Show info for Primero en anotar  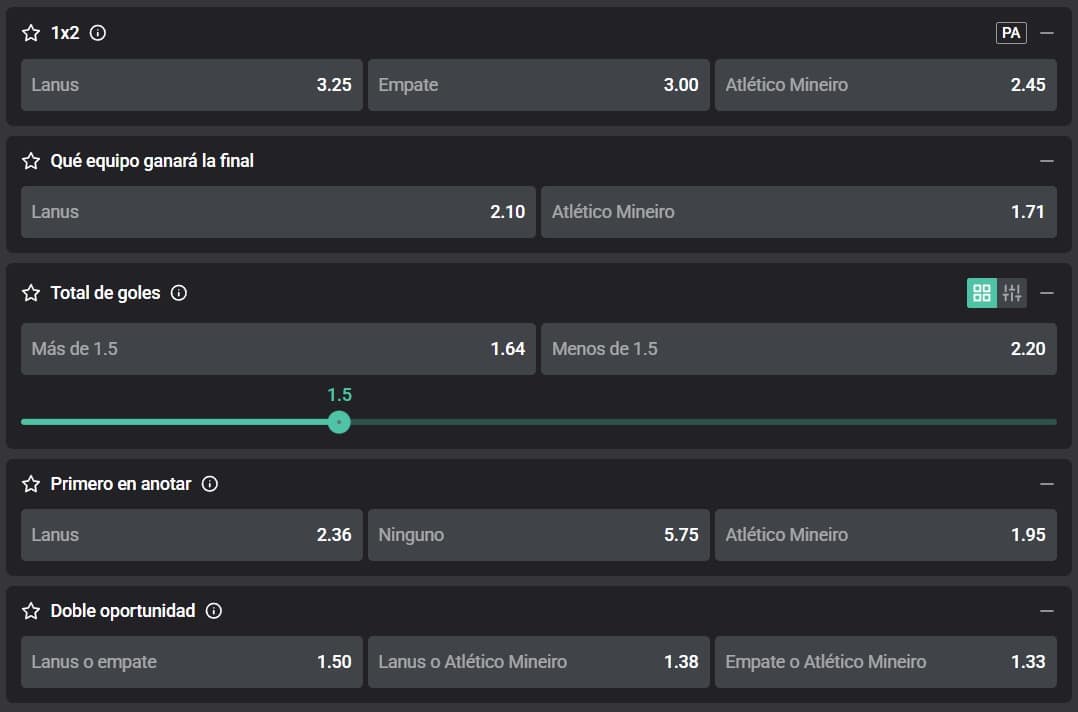[x=210, y=484]
